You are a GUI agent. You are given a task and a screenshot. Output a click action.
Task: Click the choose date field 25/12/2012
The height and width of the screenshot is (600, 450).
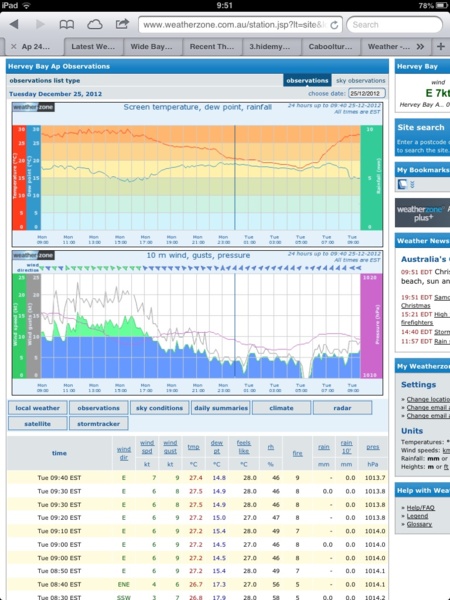[367, 93]
